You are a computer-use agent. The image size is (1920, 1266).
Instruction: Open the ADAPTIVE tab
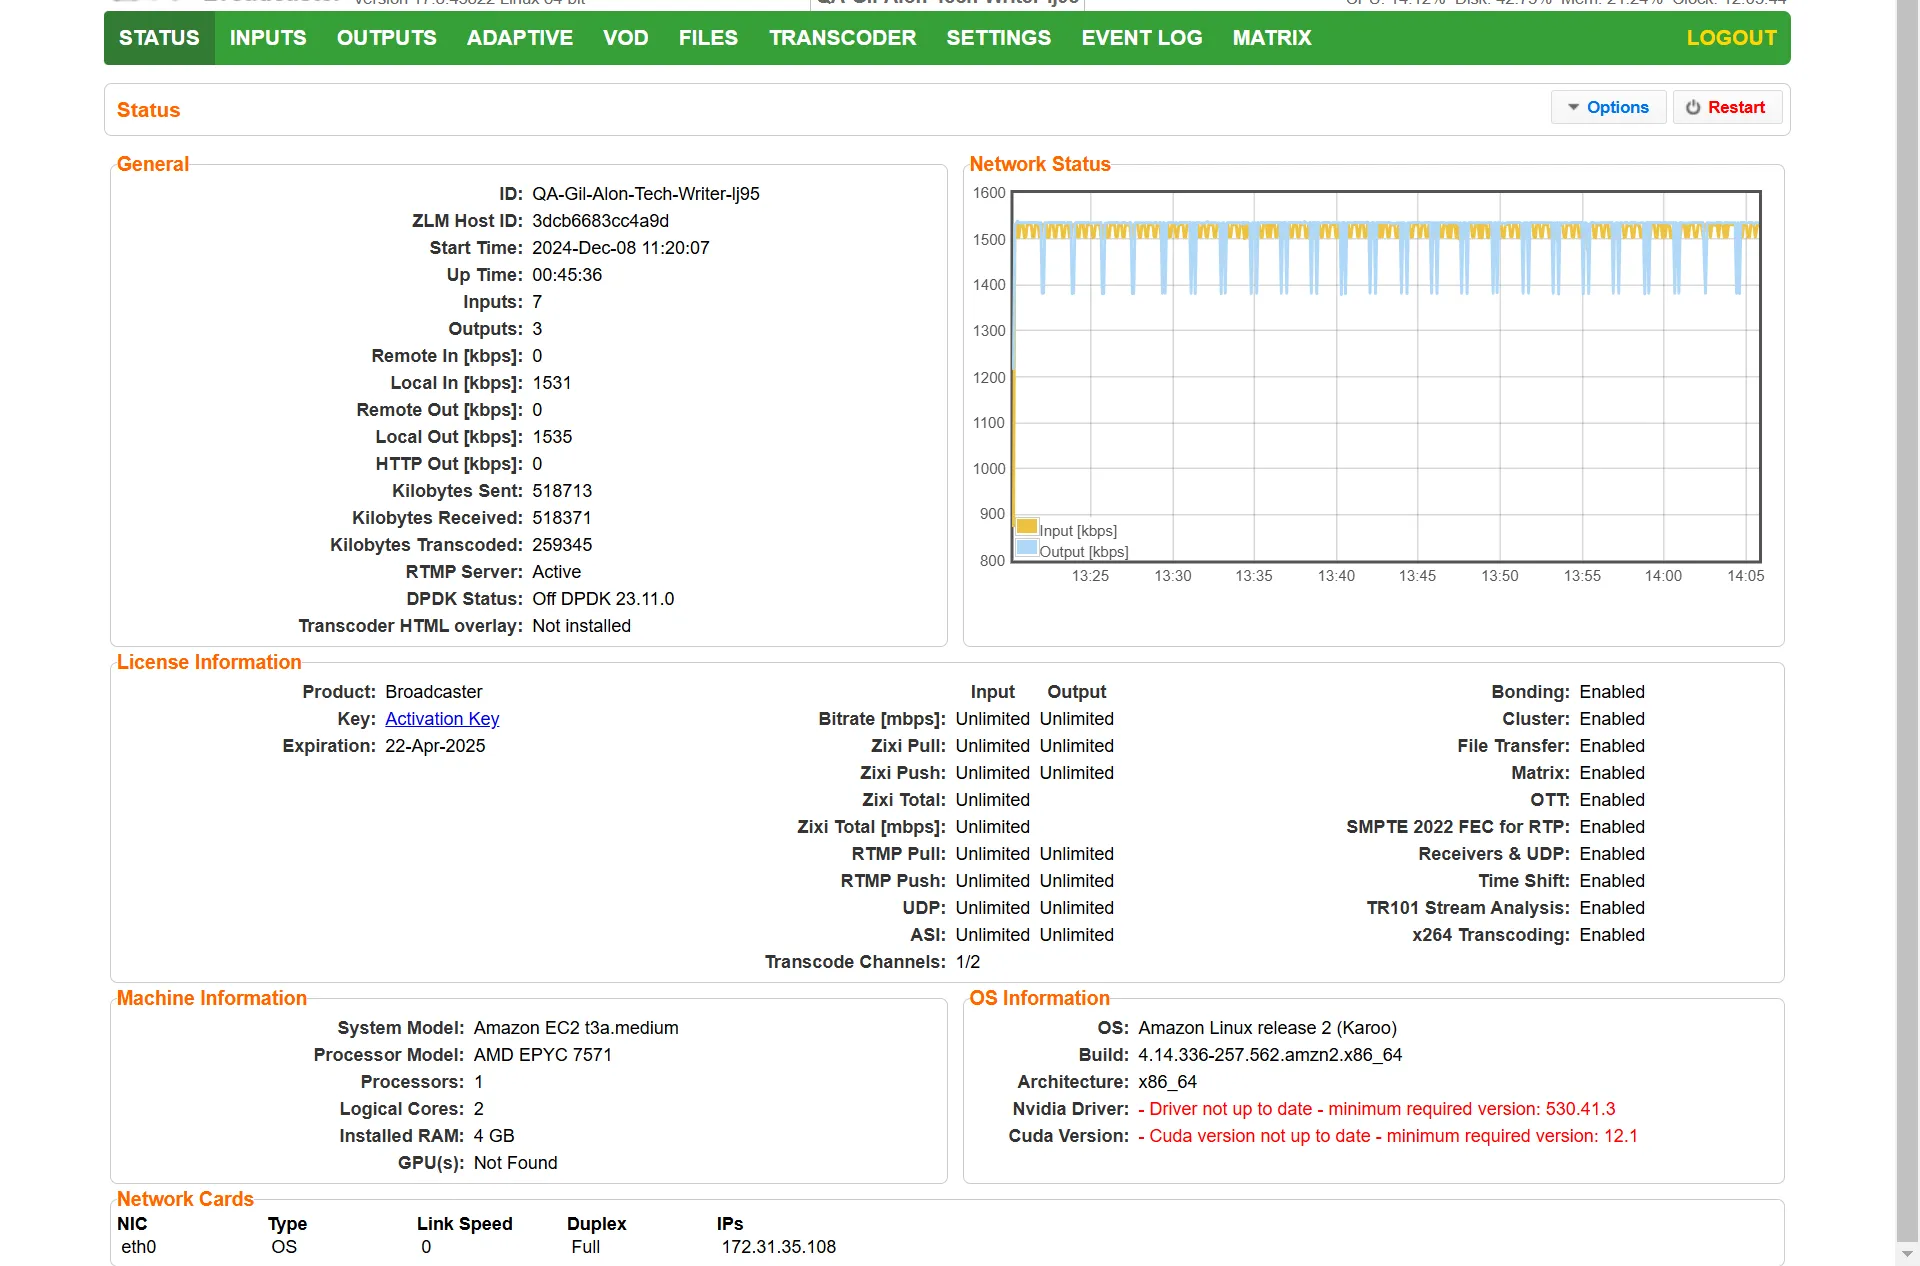point(520,38)
